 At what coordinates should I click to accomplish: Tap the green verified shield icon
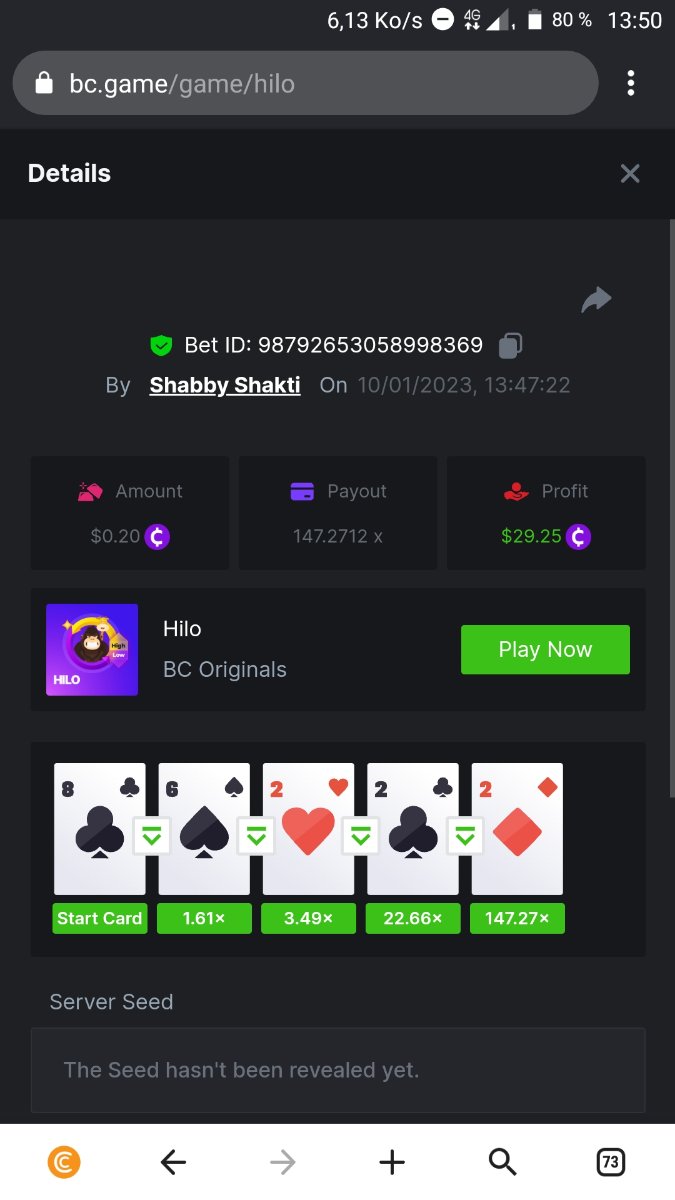pos(161,346)
